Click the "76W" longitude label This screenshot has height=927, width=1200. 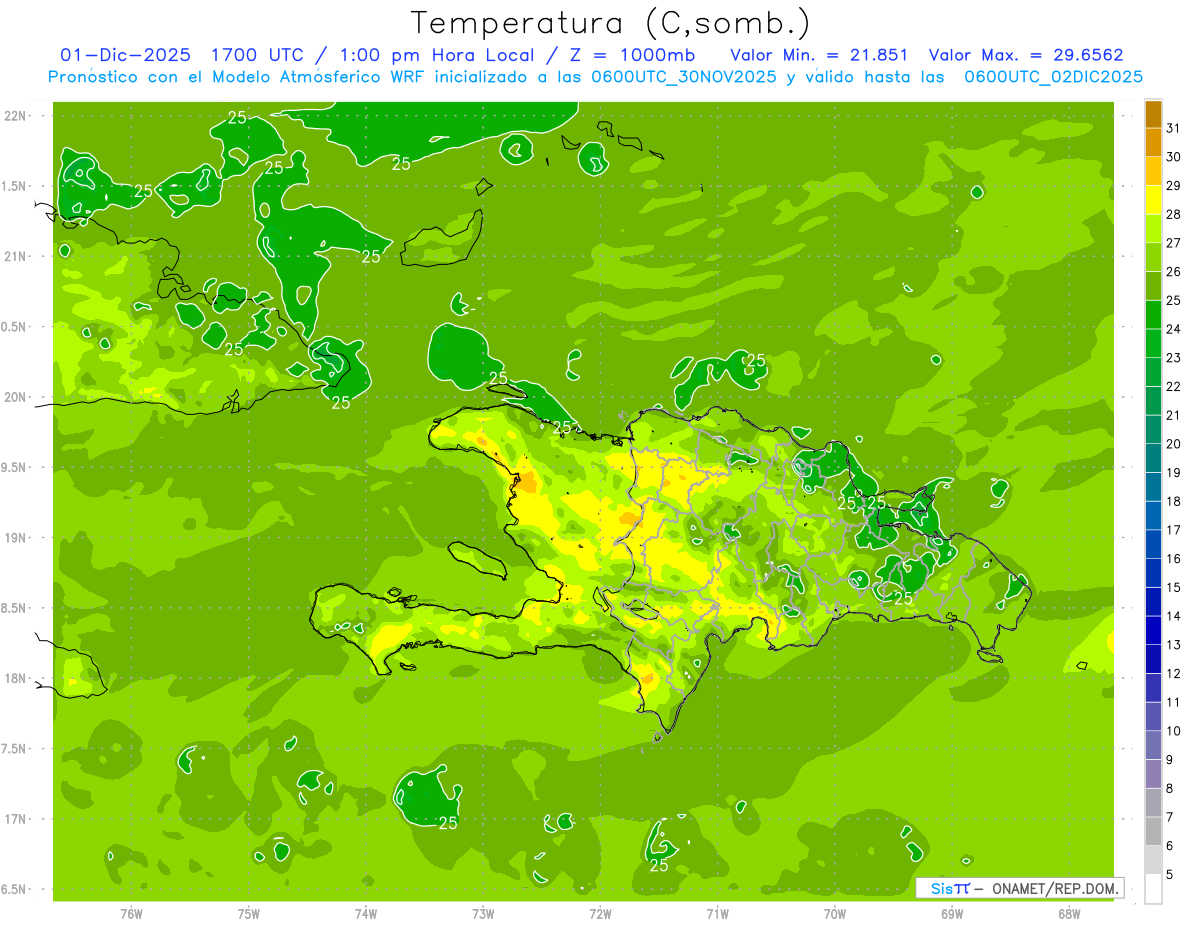pos(131,914)
